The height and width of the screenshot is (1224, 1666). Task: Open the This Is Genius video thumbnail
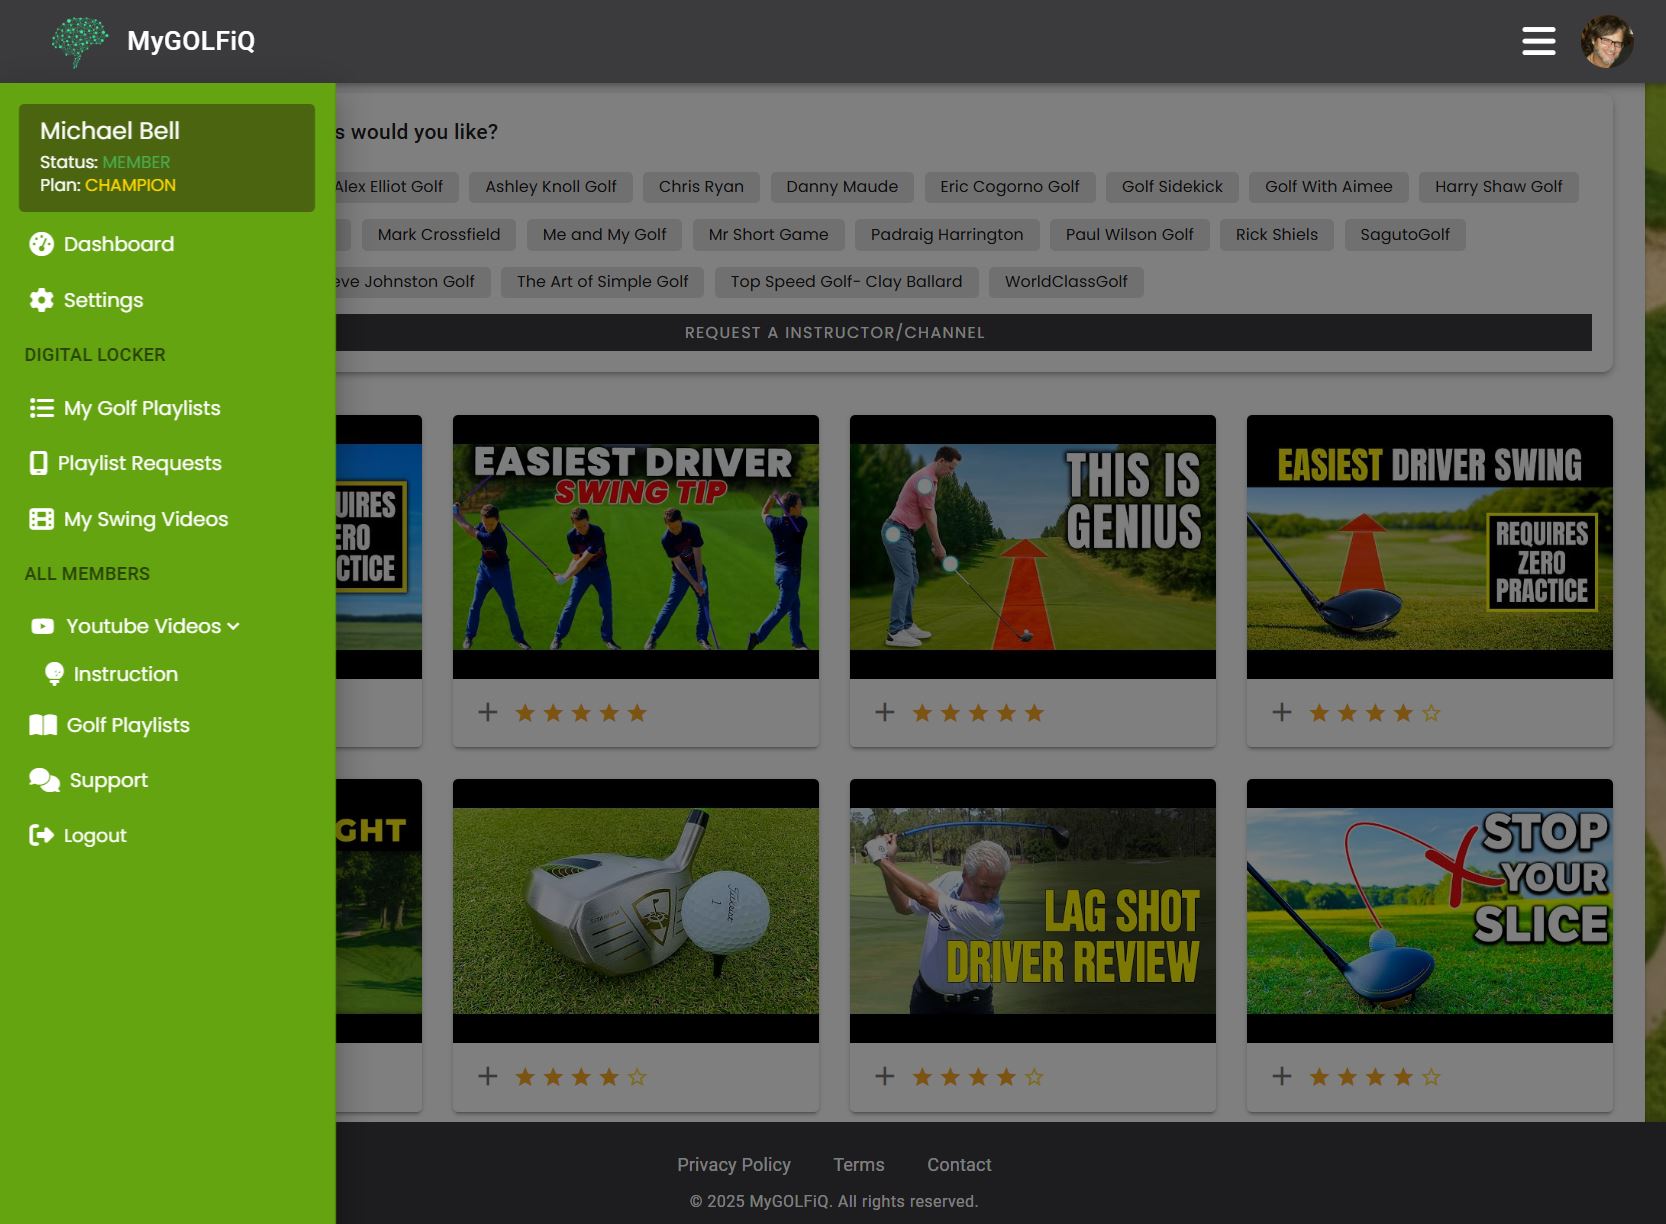(x=1033, y=547)
